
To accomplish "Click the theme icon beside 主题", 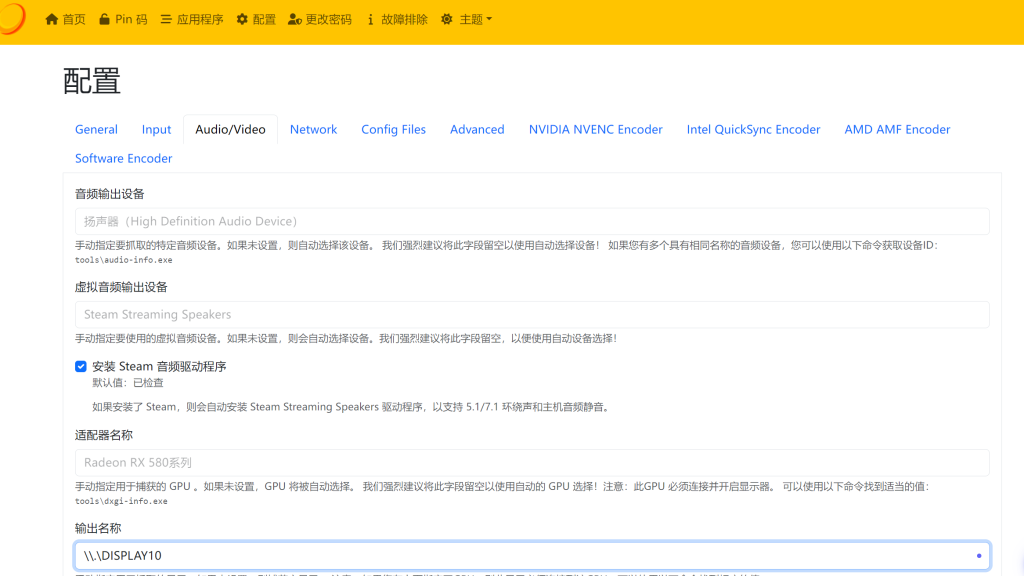I will point(447,19).
